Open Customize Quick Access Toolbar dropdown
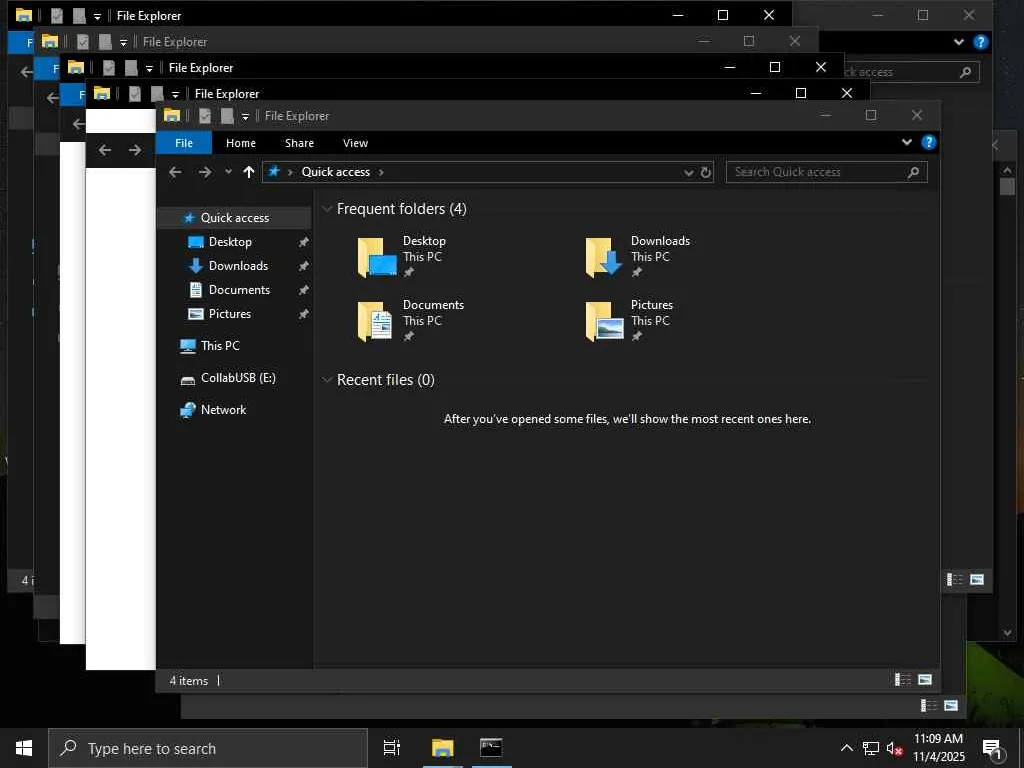1024x768 pixels. point(246,117)
